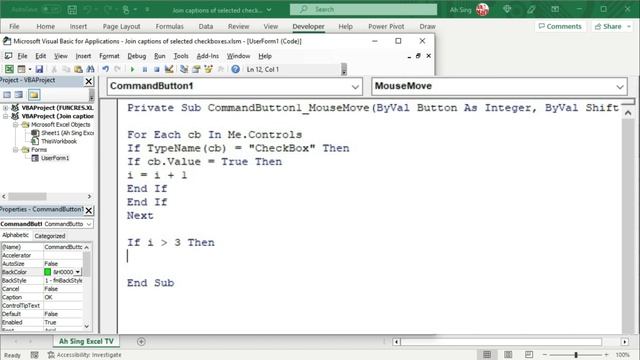The image size is (640, 360).
Task: Click the Insert UserForm toolbar icon
Action: (21, 69)
